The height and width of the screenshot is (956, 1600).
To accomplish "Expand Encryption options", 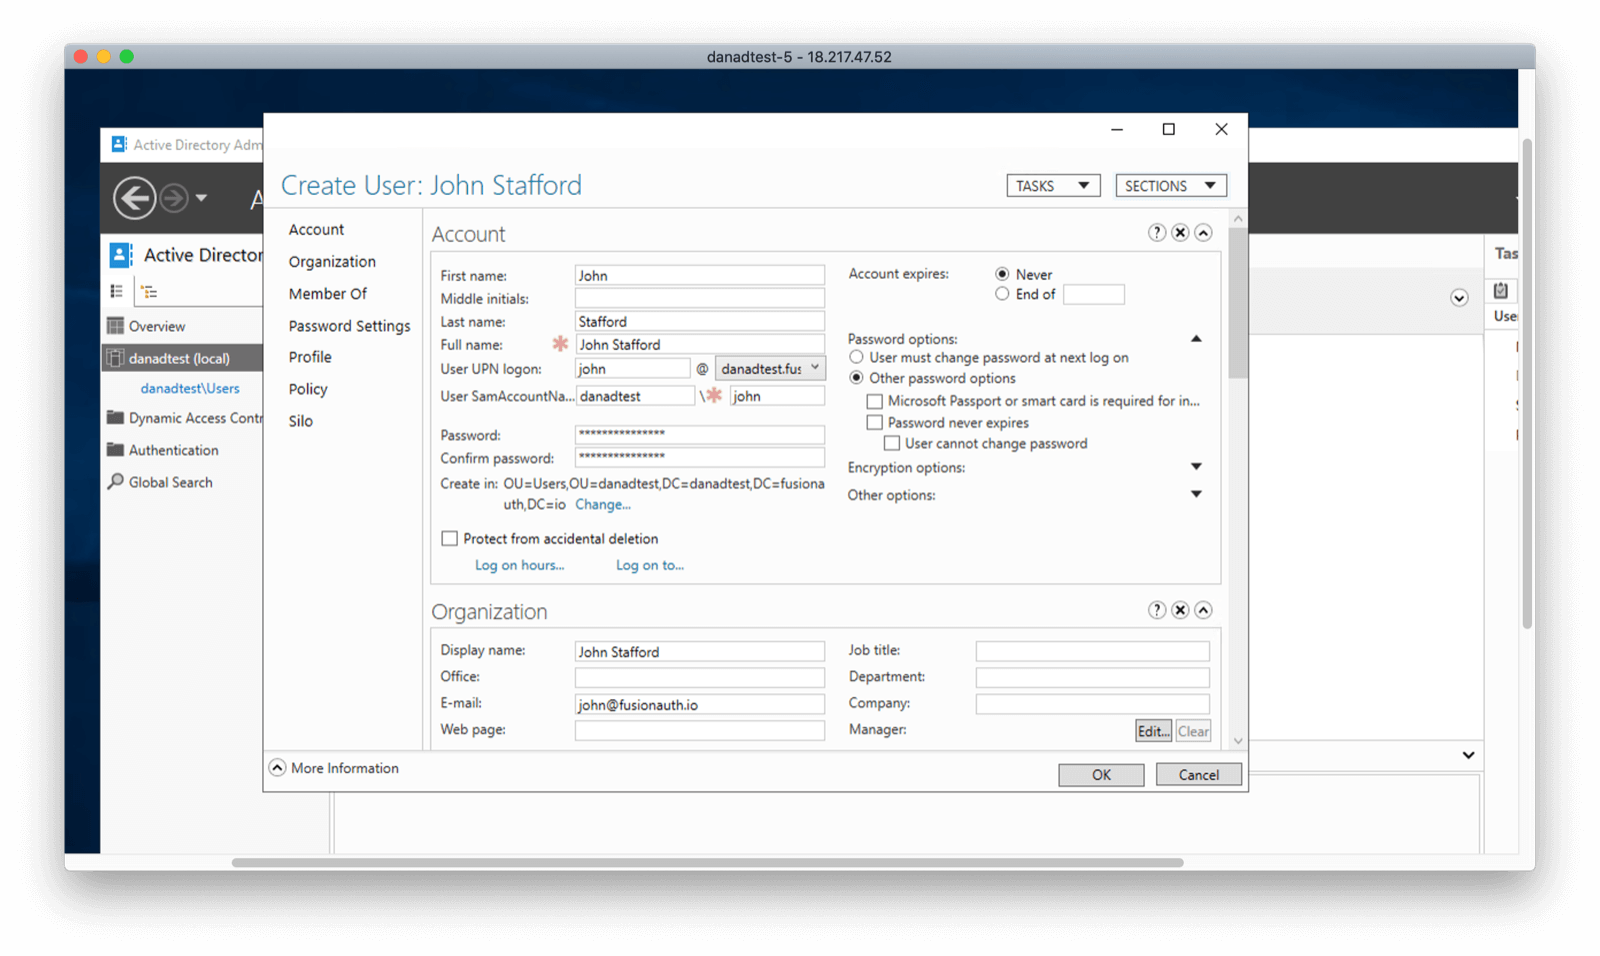I will pos(1196,467).
